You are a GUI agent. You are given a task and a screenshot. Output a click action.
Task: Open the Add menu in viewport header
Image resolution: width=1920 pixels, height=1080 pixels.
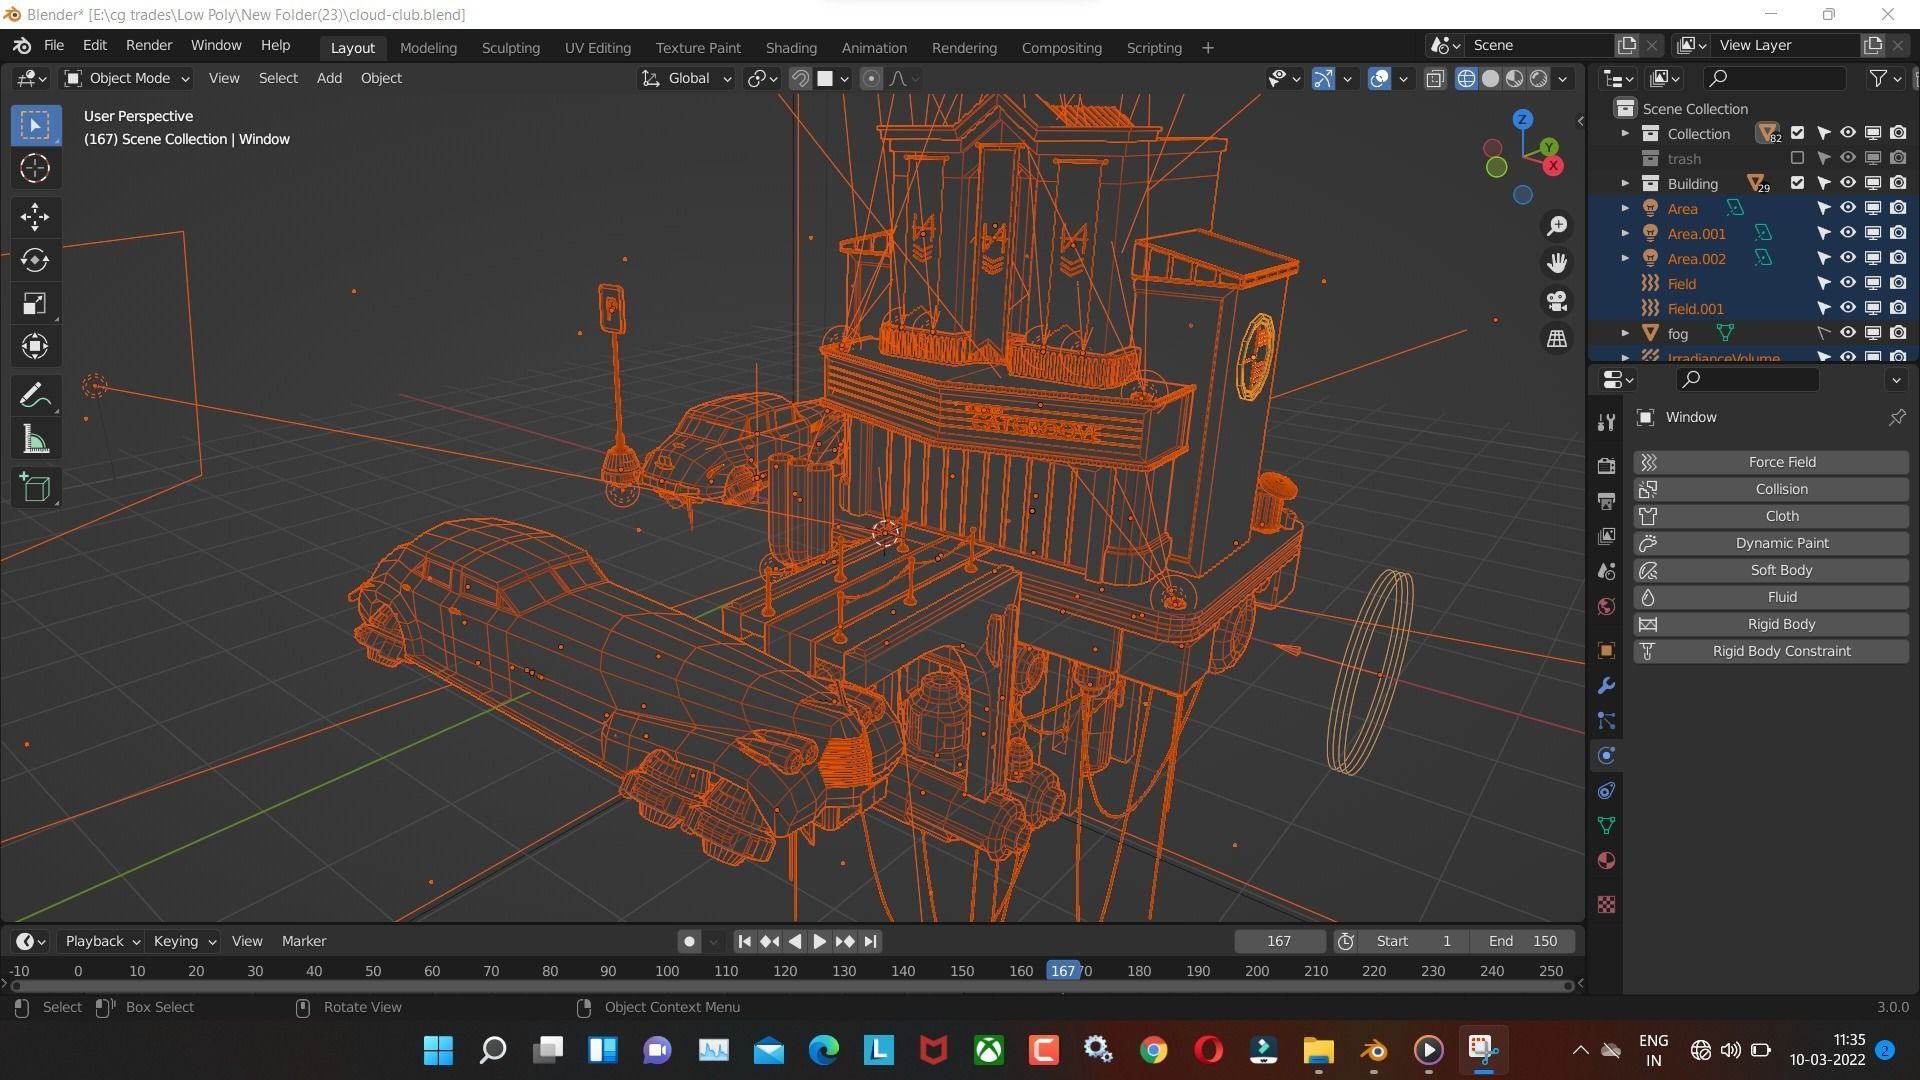click(x=329, y=78)
